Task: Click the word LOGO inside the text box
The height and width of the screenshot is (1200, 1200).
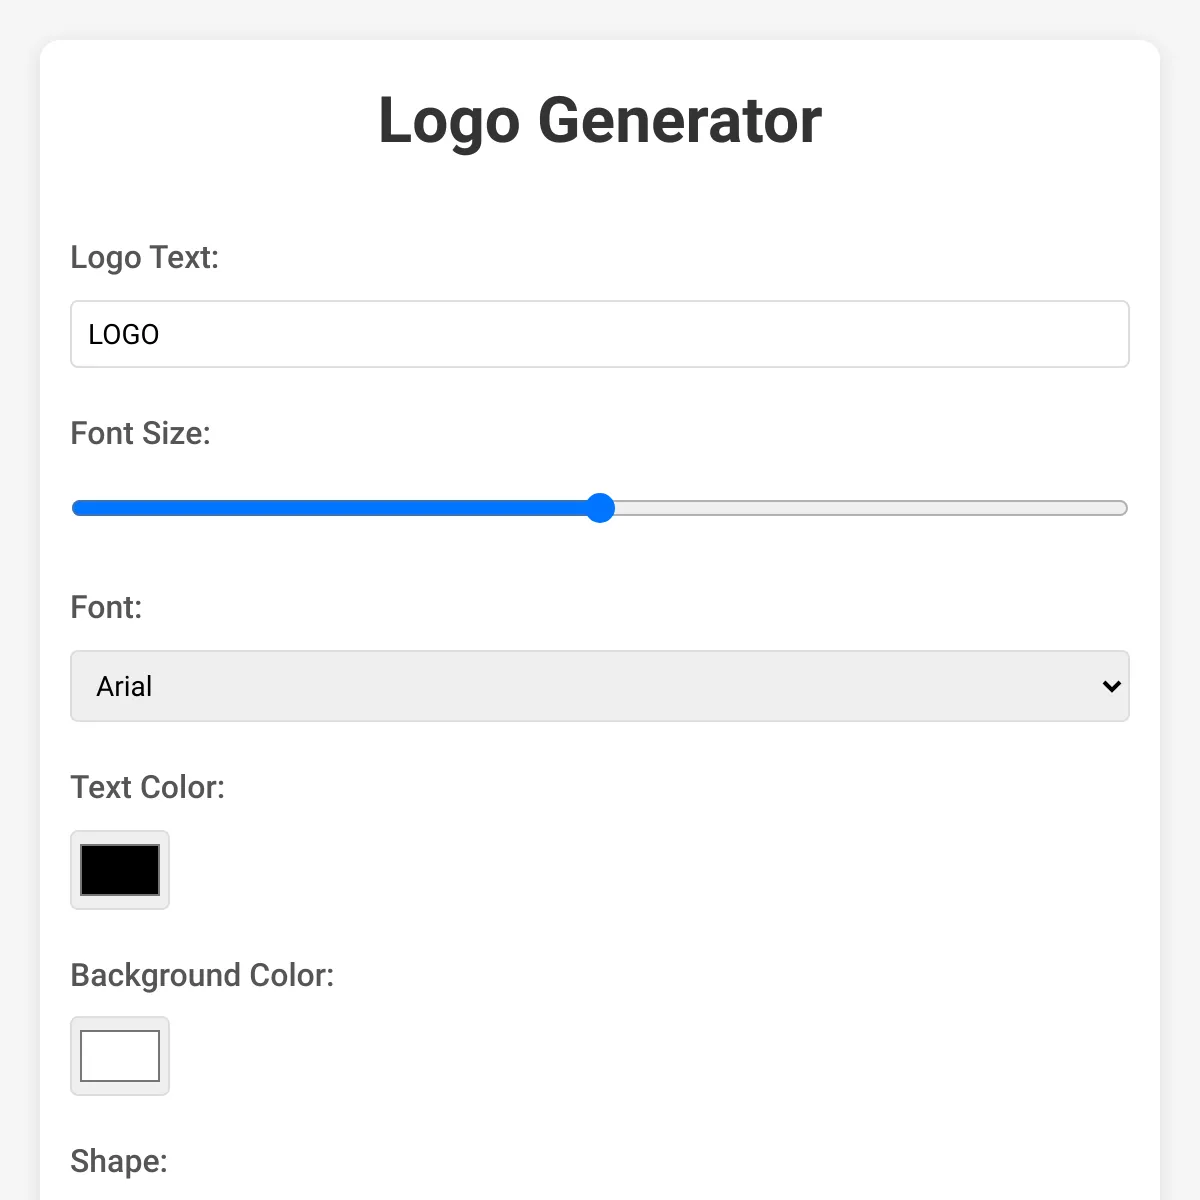Action: pos(124,335)
